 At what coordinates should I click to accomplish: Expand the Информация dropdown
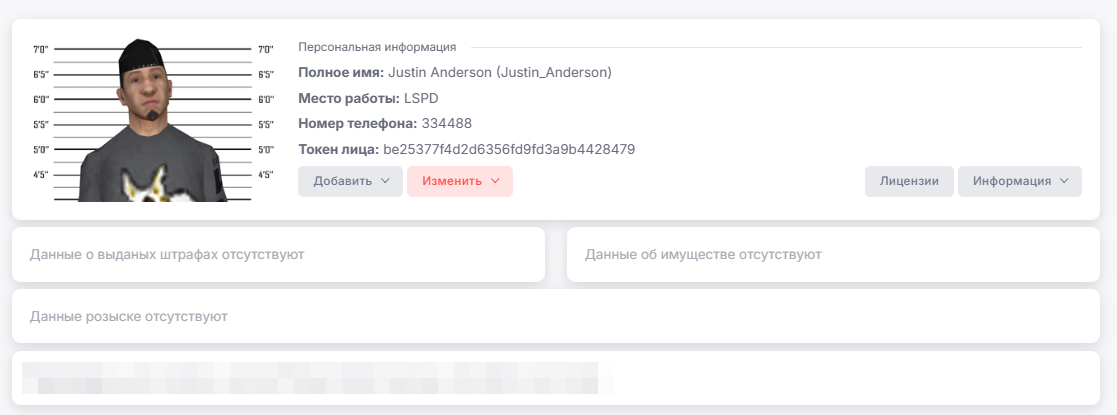point(1020,182)
